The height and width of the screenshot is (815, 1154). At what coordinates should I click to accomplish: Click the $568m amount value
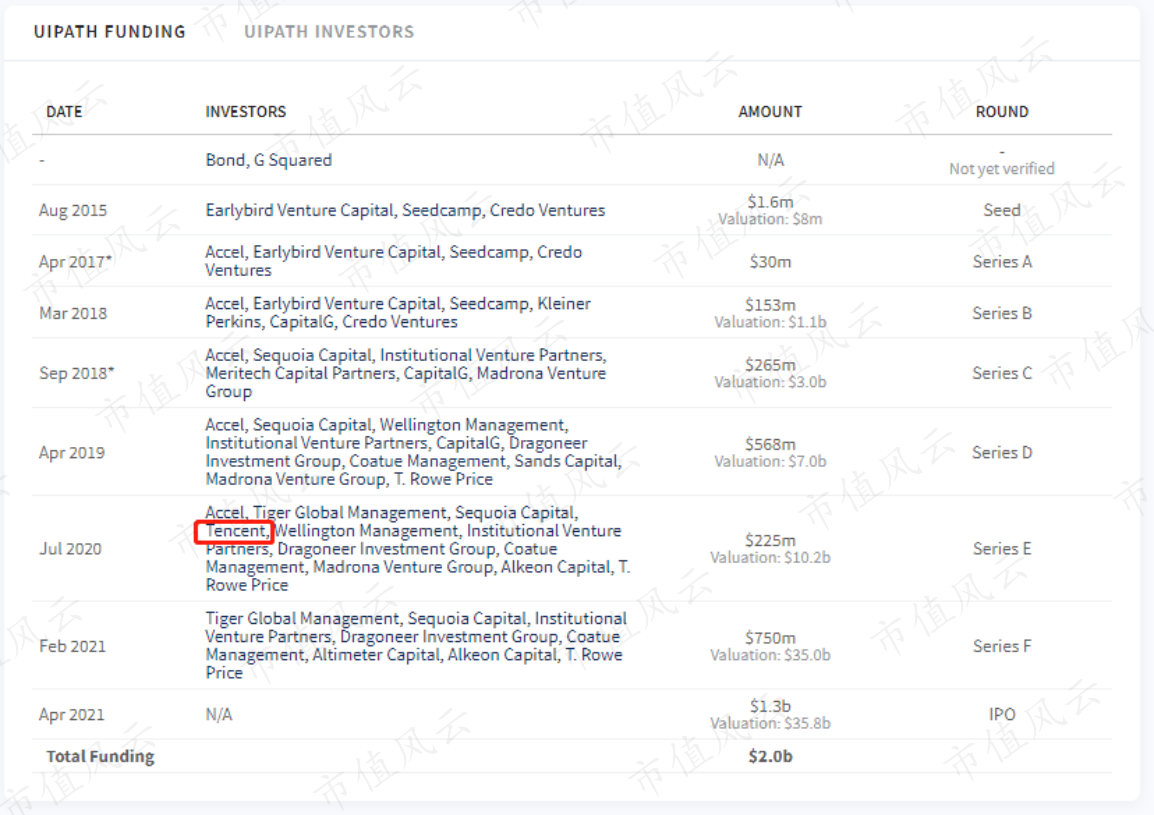tap(770, 444)
